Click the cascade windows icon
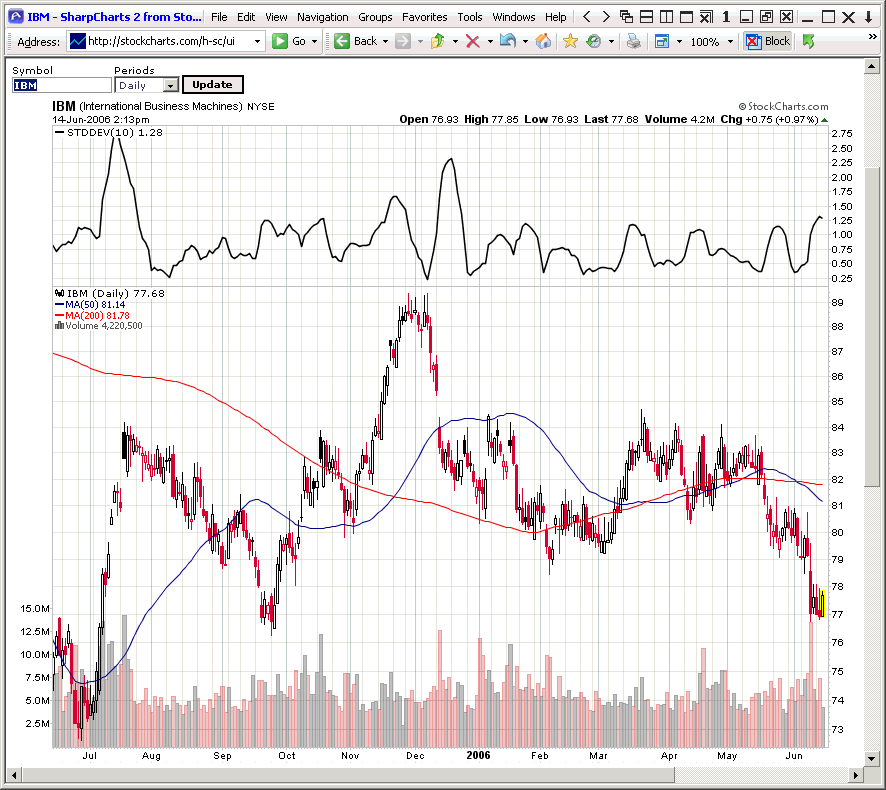 coord(626,17)
